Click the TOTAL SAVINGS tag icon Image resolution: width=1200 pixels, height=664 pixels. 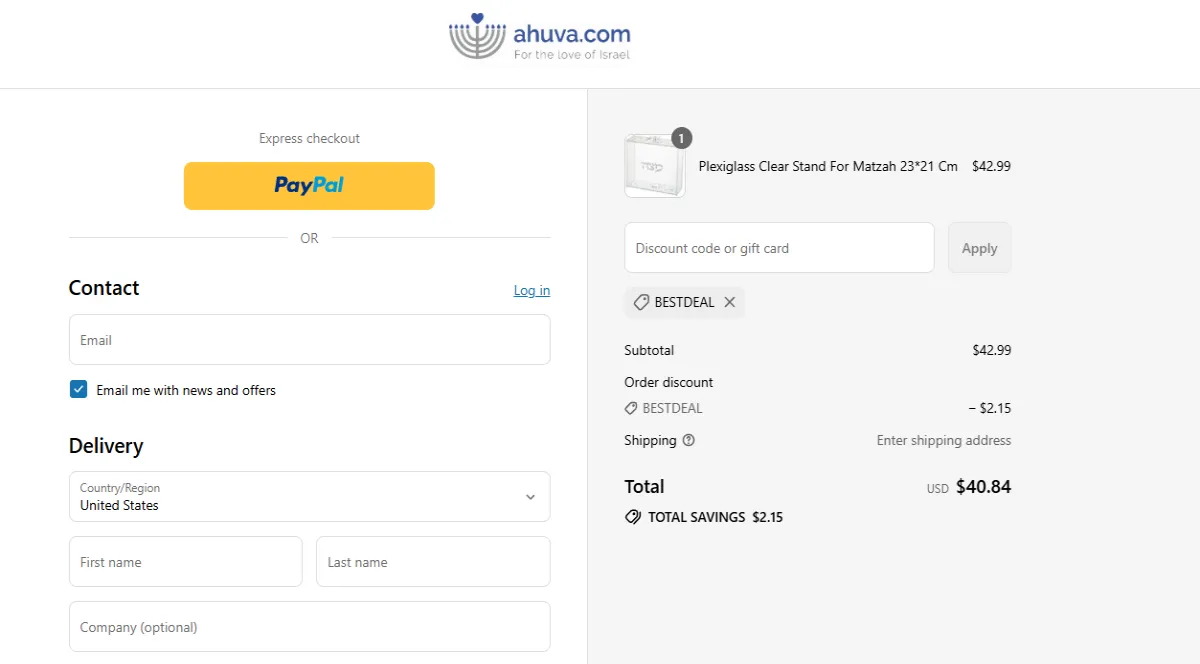coord(632,516)
